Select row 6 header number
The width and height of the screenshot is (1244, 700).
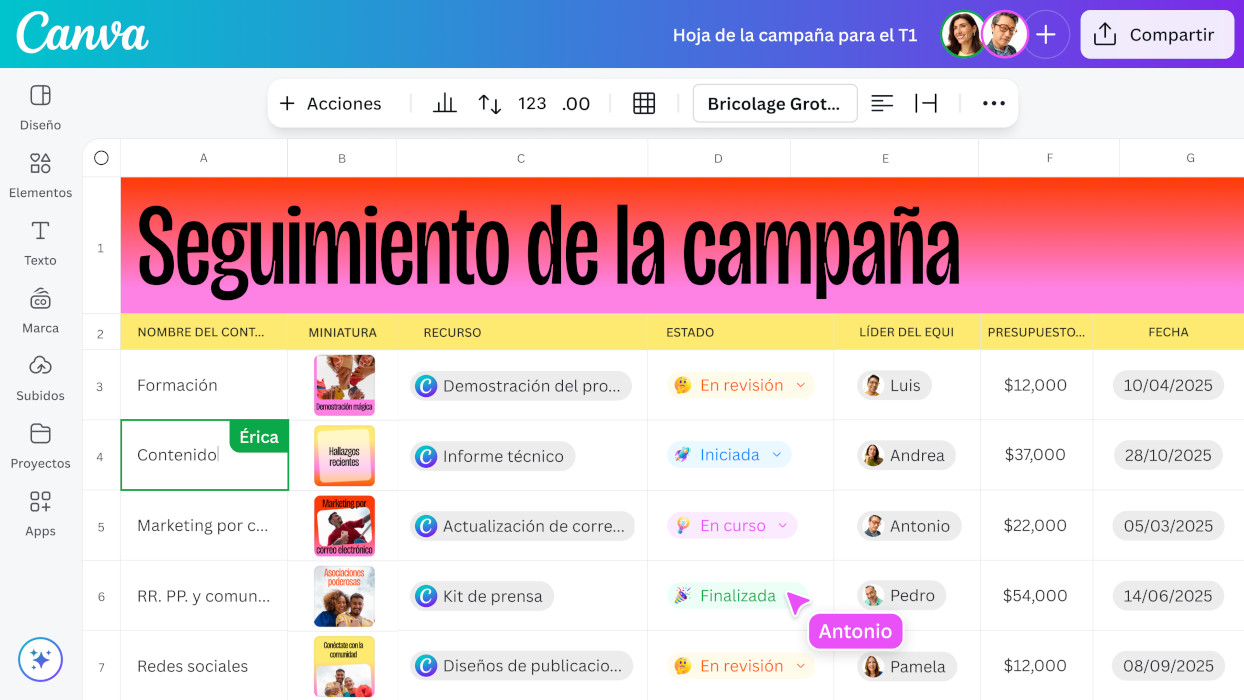click(x=100, y=596)
